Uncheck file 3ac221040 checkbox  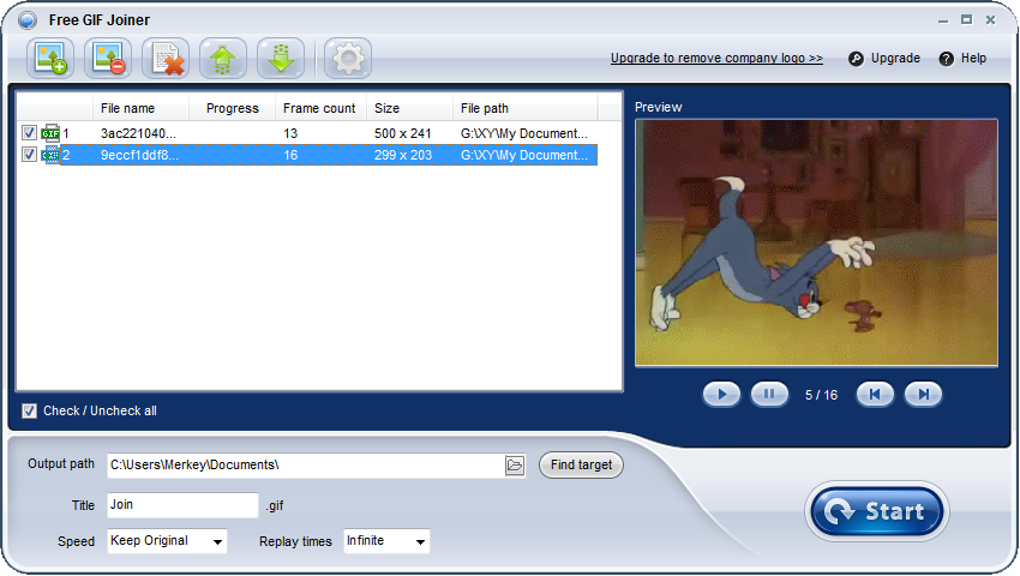tap(29, 133)
